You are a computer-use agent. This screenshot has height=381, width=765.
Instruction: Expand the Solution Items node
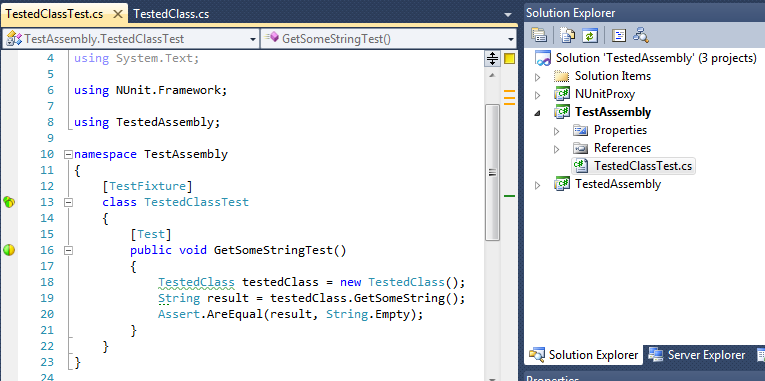coord(538,77)
